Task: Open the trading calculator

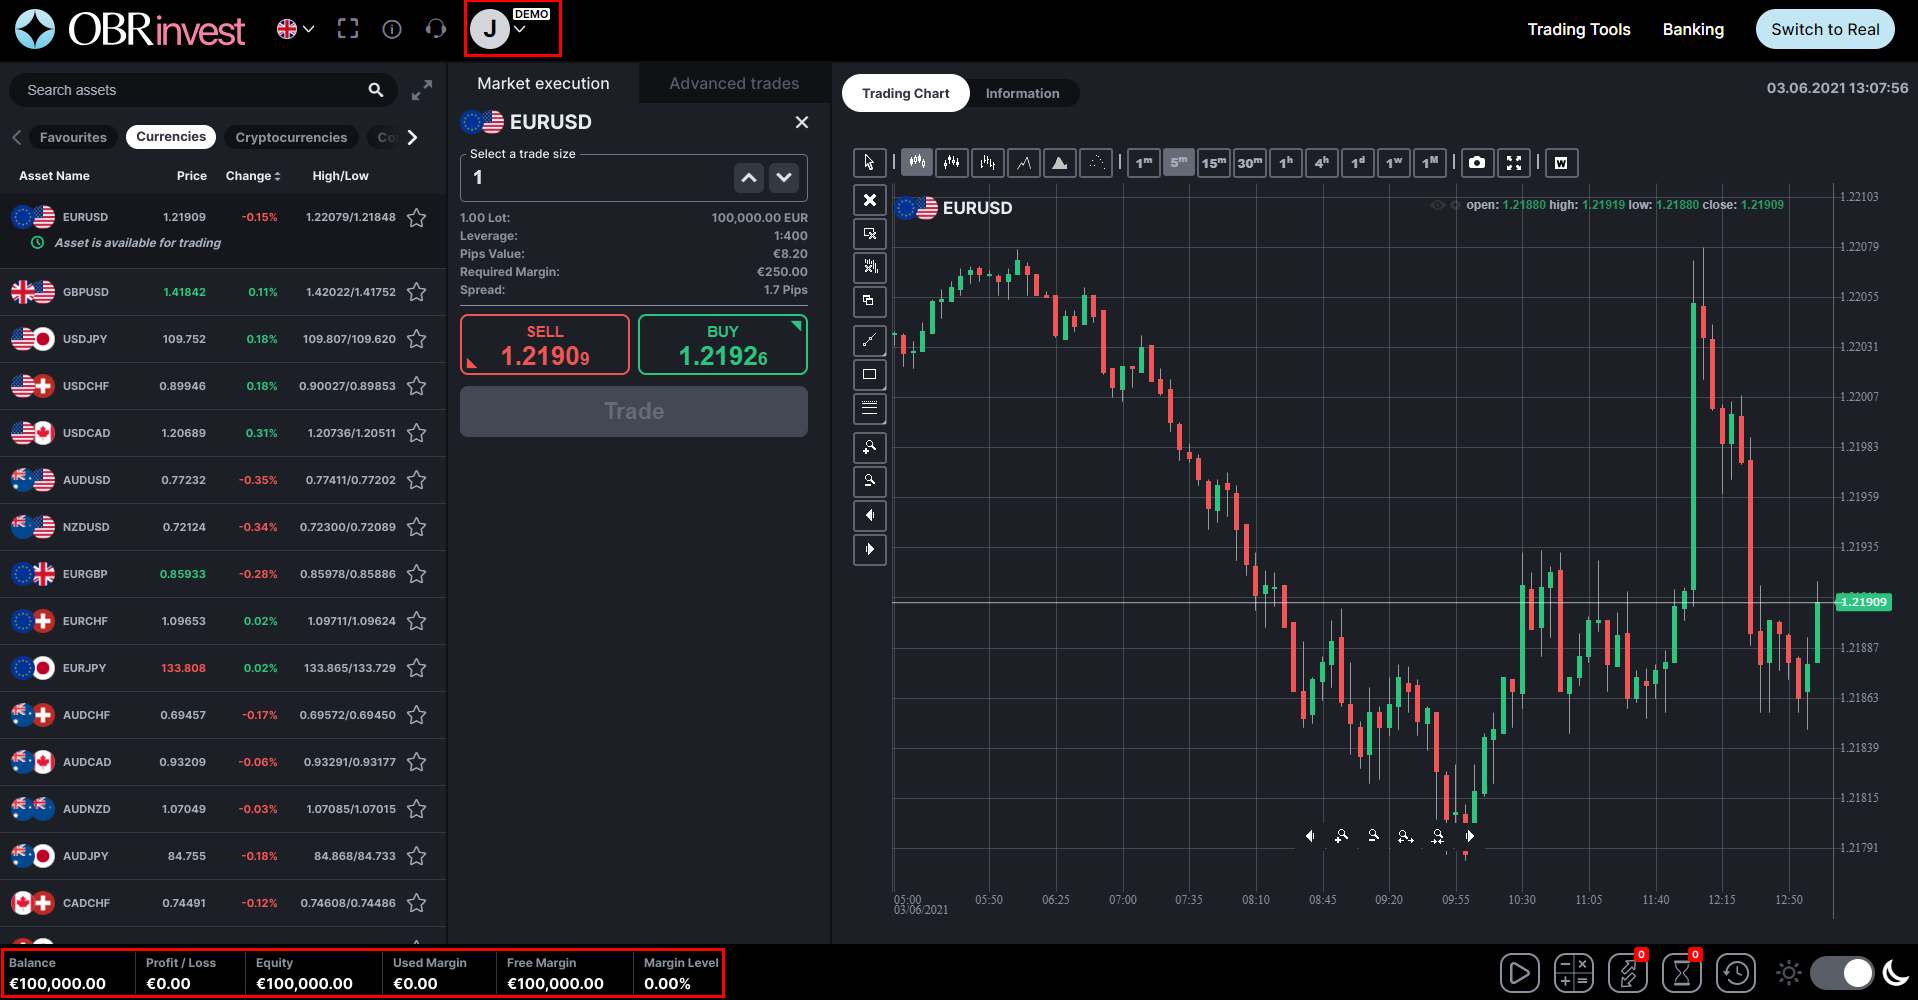Action: [x=1573, y=972]
